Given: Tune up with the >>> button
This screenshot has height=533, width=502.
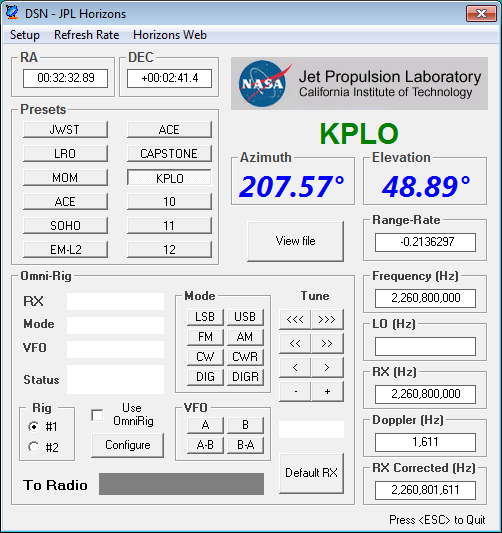Looking at the screenshot, I should tap(327, 320).
